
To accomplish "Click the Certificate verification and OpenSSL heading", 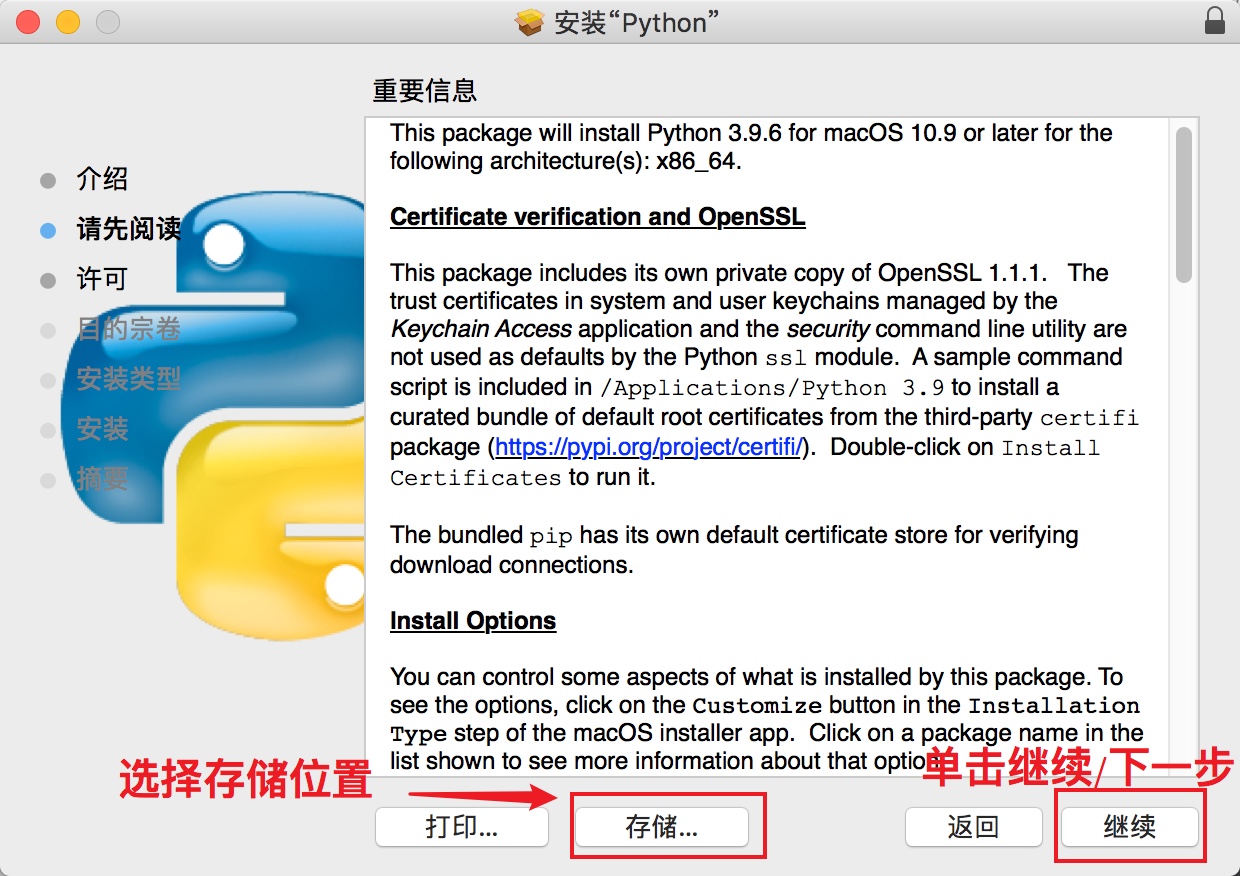I will 597,217.
